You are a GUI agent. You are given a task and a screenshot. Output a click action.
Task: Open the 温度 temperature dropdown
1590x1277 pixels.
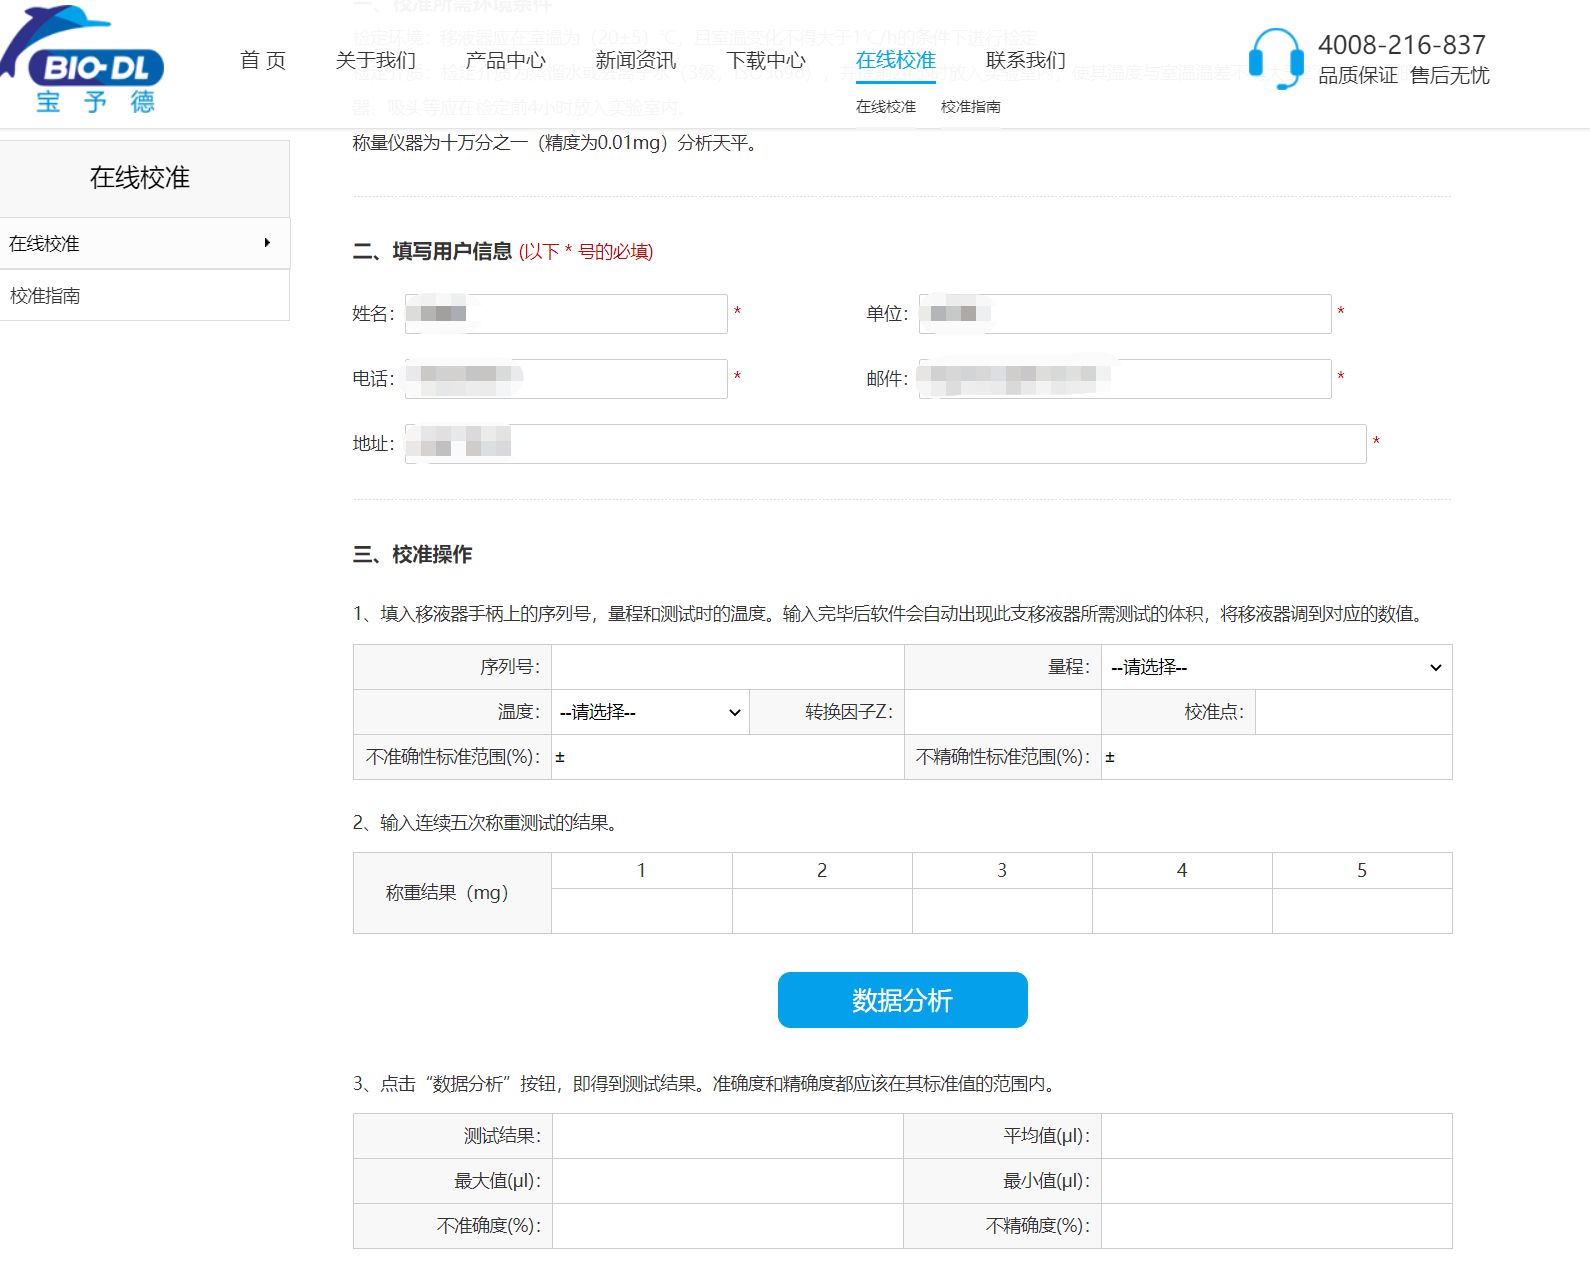tap(650, 712)
